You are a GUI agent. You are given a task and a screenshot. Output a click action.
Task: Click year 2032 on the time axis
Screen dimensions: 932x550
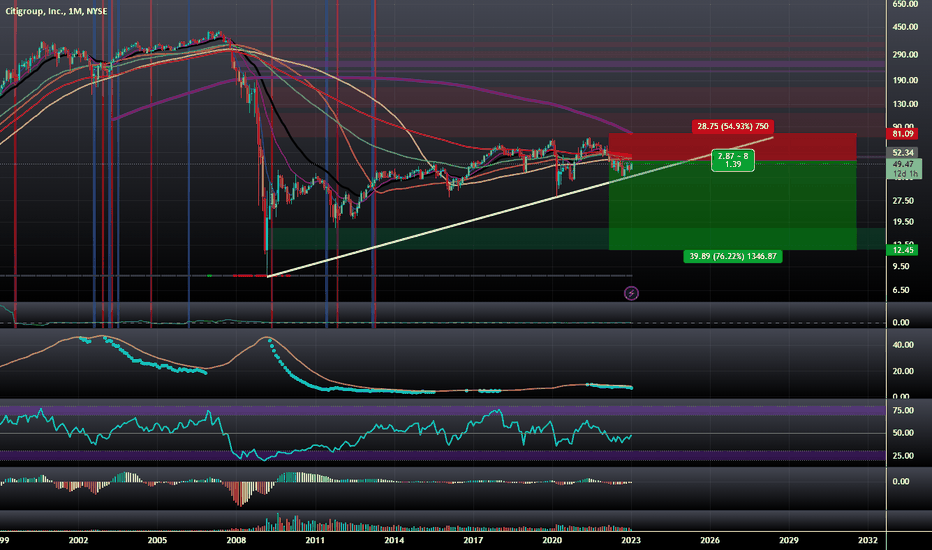[x=868, y=540]
